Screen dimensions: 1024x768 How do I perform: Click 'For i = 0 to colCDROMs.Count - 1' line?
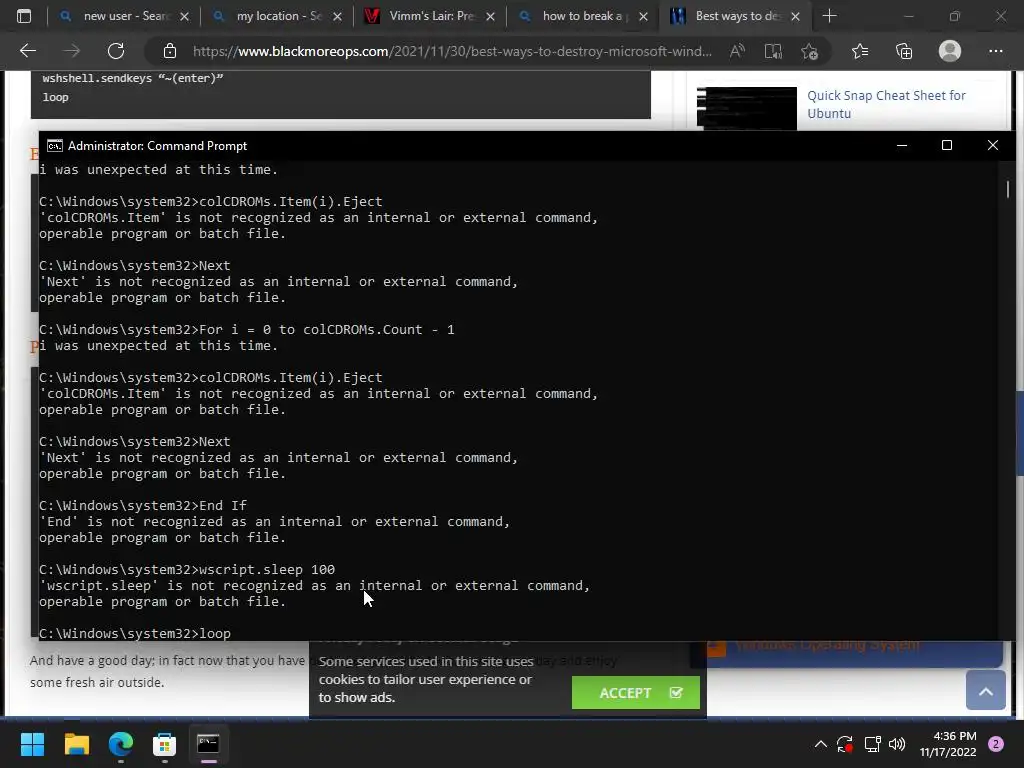click(x=327, y=329)
